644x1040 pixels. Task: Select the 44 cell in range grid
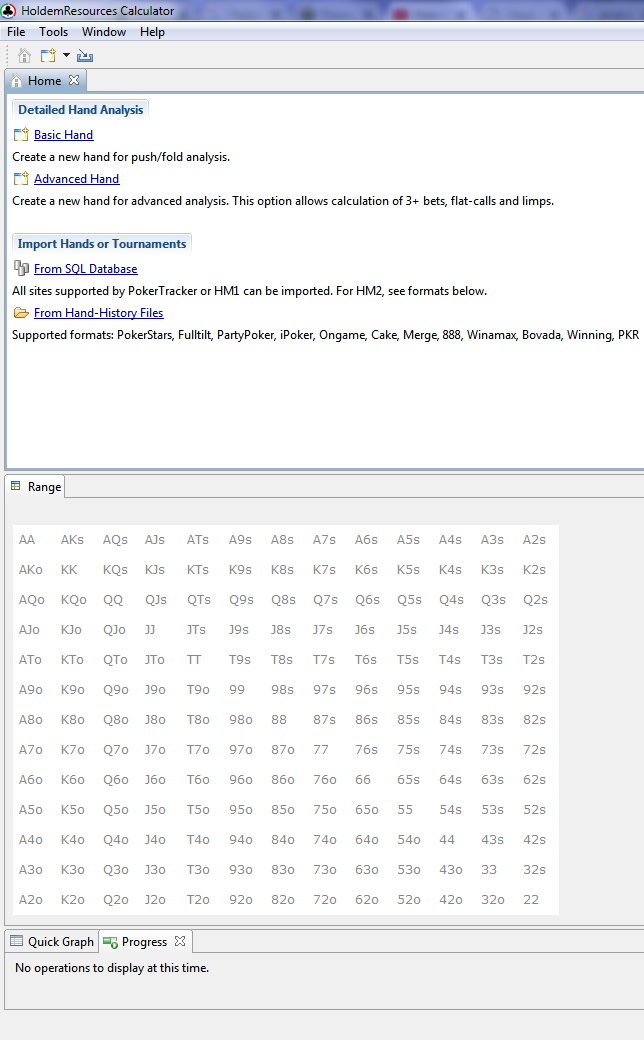[x=447, y=840]
